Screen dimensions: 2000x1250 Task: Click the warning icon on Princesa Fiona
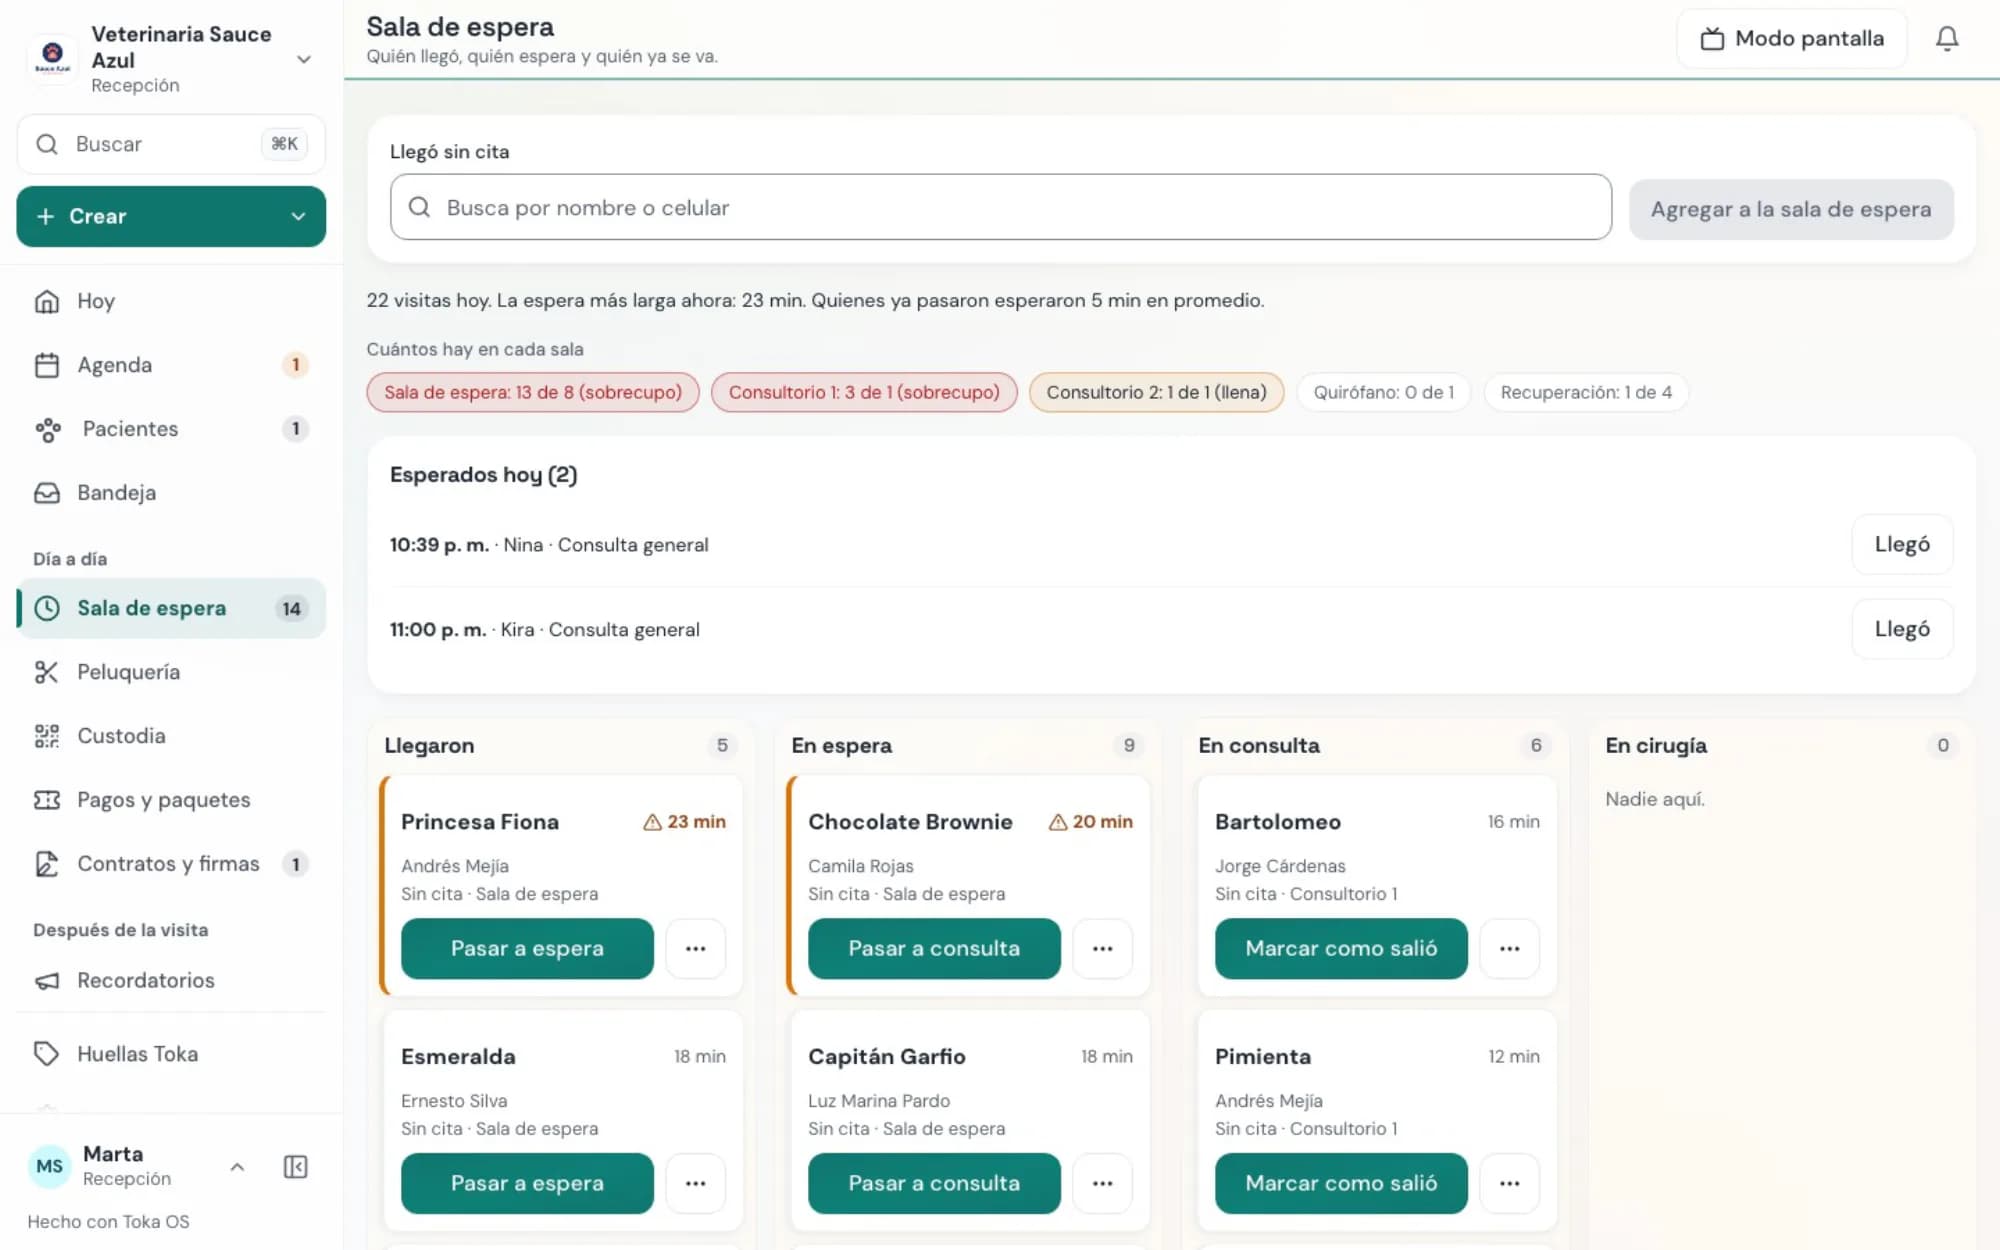[652, 822]
